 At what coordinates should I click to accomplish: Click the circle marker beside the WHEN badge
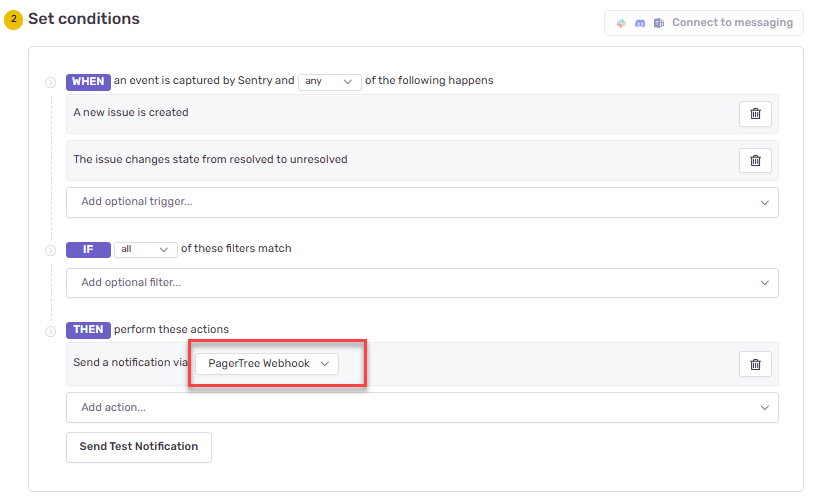pos(50,82)
